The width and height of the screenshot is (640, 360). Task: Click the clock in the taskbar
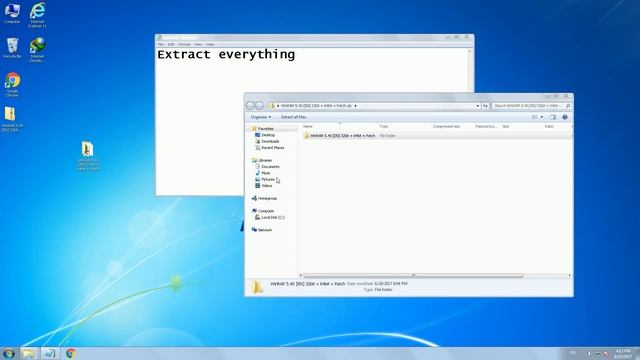[623, 353]
